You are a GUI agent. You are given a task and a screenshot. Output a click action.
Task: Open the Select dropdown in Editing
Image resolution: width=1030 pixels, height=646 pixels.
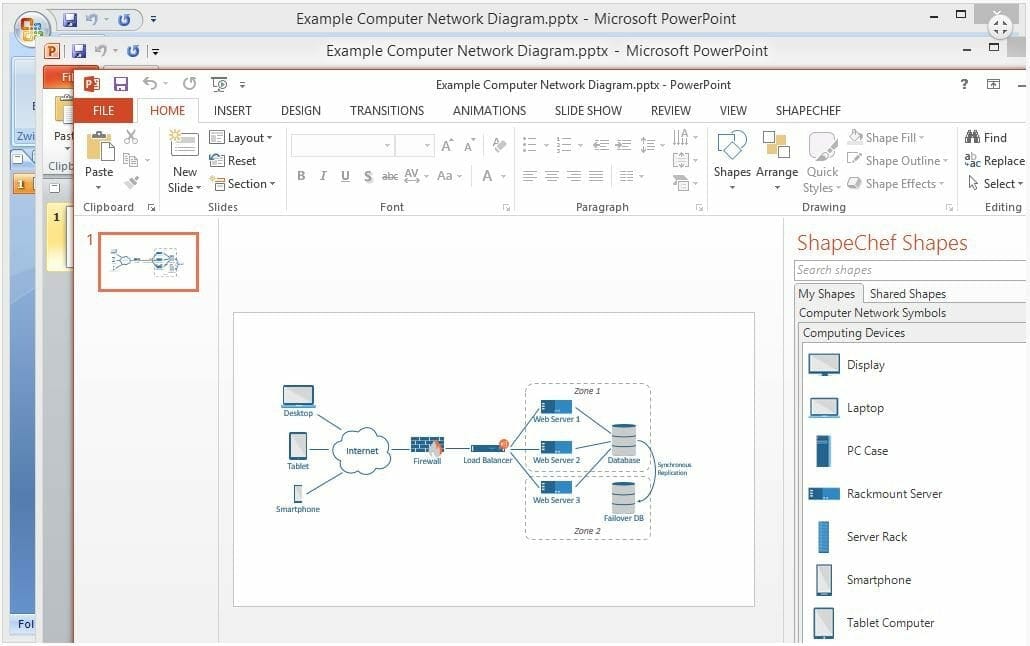click(996, 184)
